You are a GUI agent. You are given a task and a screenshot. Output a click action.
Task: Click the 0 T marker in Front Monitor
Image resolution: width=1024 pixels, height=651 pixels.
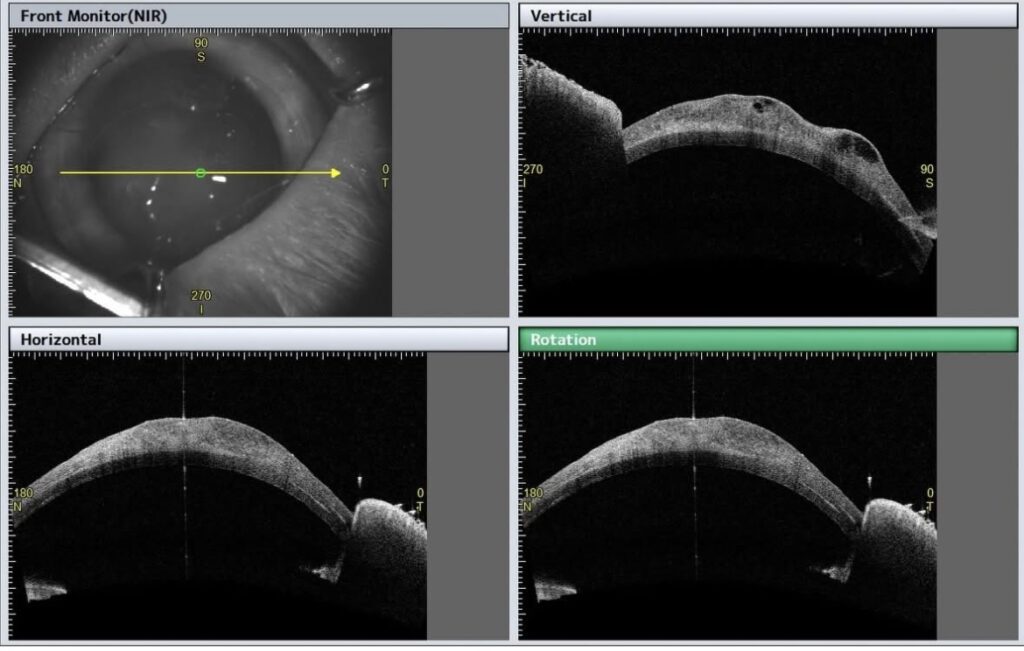385,176
